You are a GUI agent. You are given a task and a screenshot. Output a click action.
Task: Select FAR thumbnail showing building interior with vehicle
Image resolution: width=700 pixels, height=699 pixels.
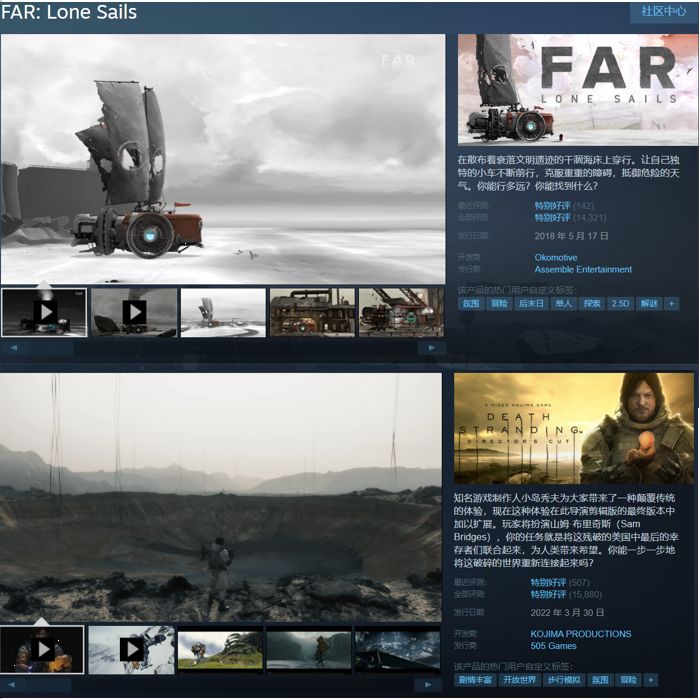312,312
